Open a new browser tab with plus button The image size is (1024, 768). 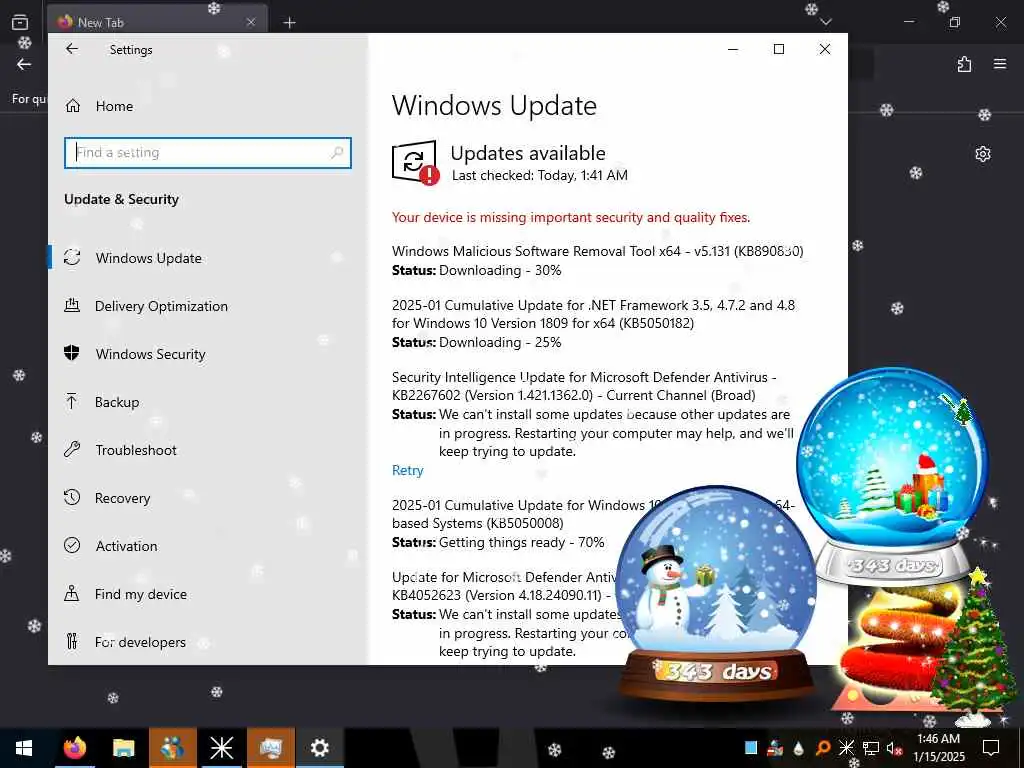coord(289,23)
